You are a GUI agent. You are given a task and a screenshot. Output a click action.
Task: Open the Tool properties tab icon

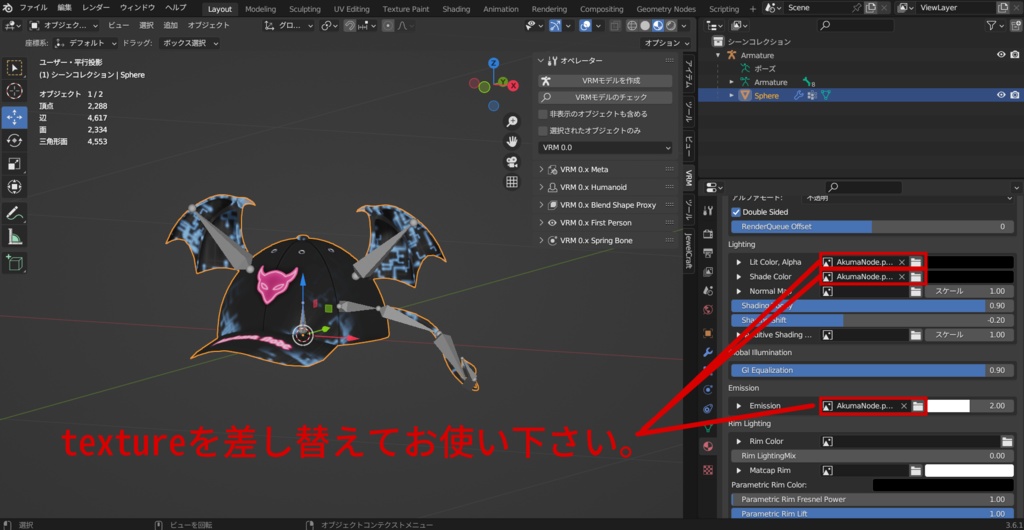pyautogui.click(x=708, y=210)
